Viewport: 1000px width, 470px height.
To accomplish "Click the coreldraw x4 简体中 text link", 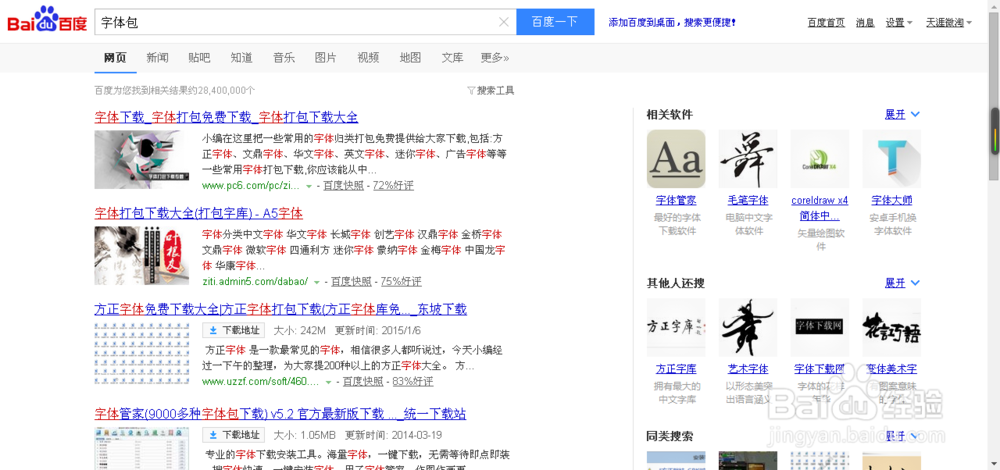I will coord(820,208).
